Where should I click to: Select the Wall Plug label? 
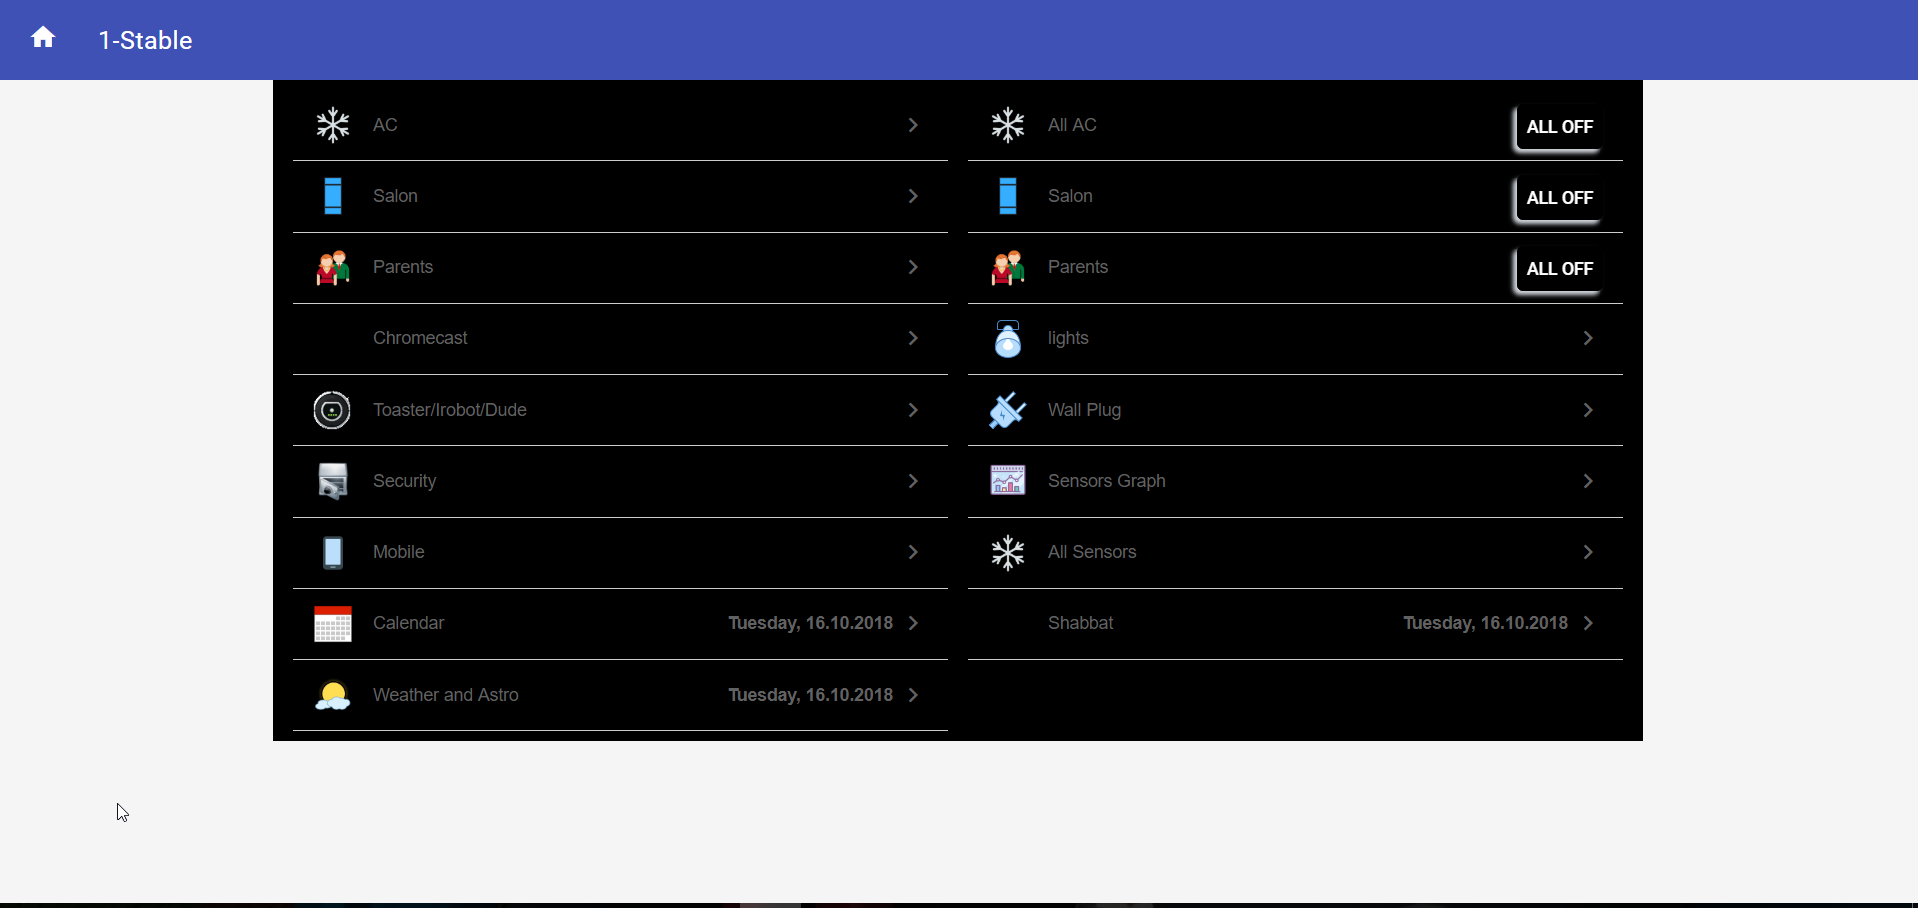[x=1084, y=410]
